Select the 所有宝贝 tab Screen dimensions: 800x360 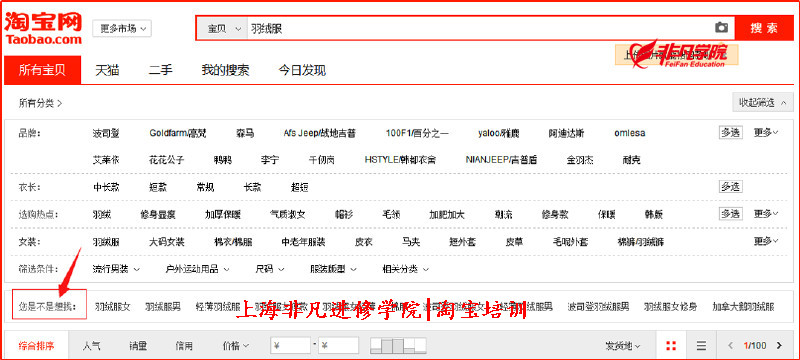pos(42,70)
